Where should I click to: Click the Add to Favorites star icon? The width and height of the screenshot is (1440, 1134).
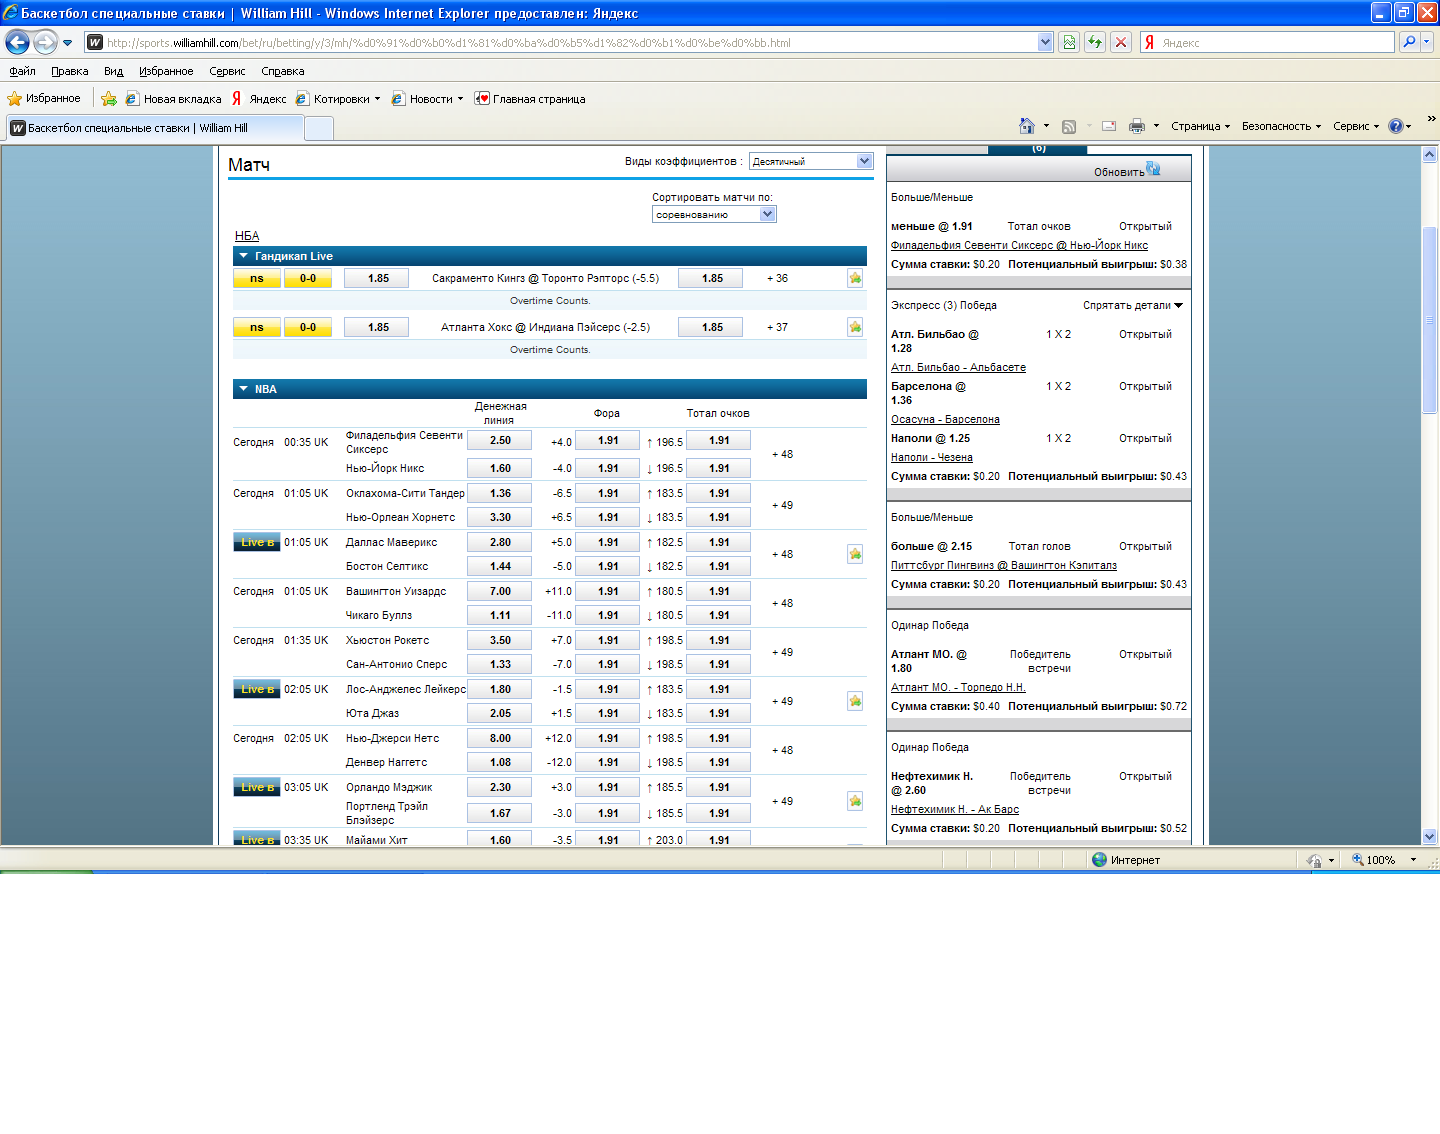pyautogui.click(x=109, y=99)
